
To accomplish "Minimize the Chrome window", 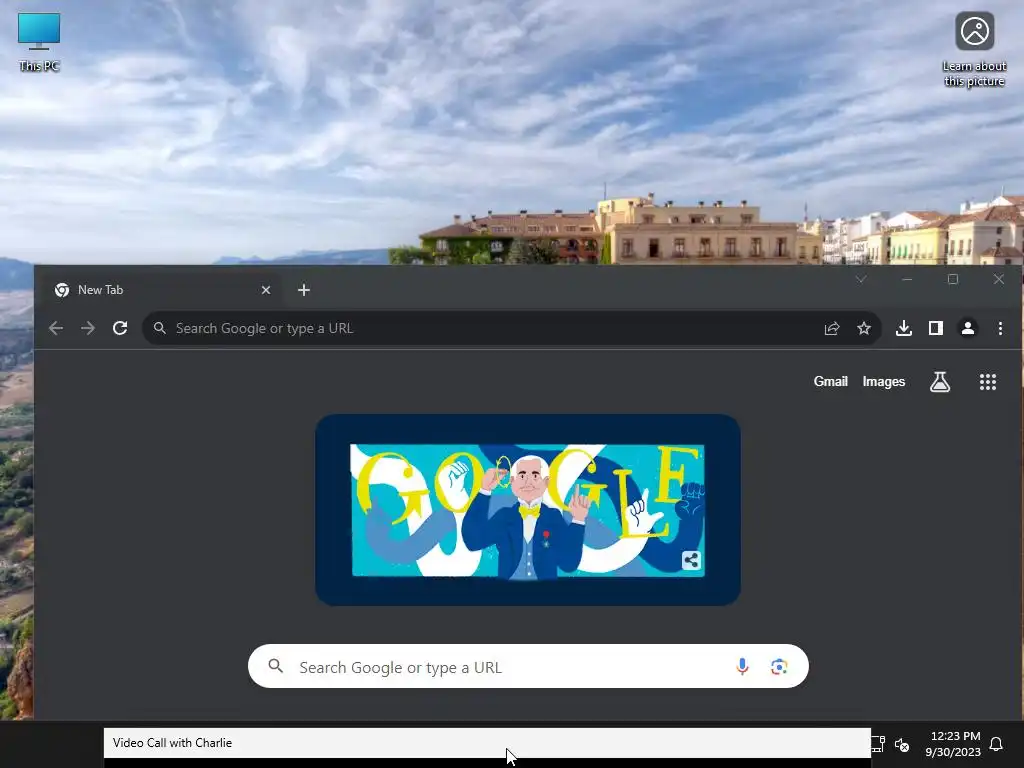I will click(x=907, y=279).
